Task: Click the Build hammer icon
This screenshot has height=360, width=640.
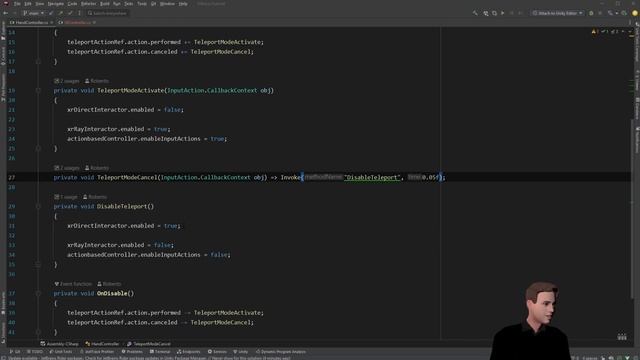Action: point(475,13)
